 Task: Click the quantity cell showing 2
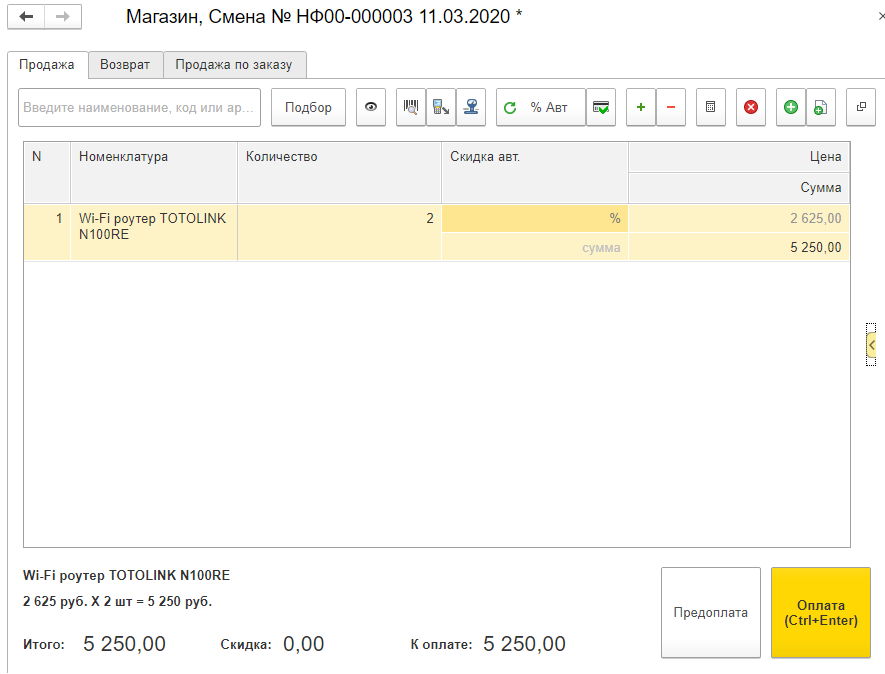point(339,232)
